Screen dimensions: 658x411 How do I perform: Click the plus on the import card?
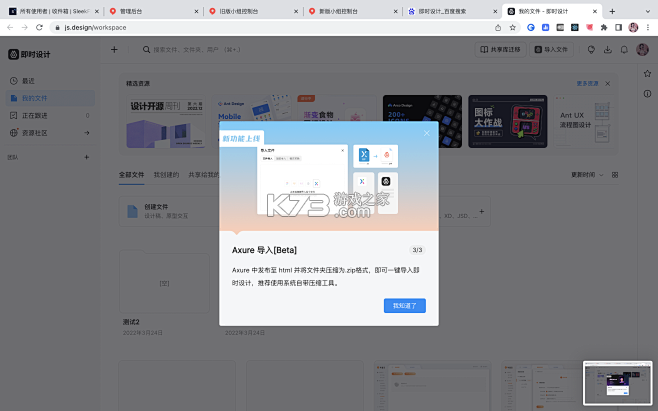[x=481, y=211]
